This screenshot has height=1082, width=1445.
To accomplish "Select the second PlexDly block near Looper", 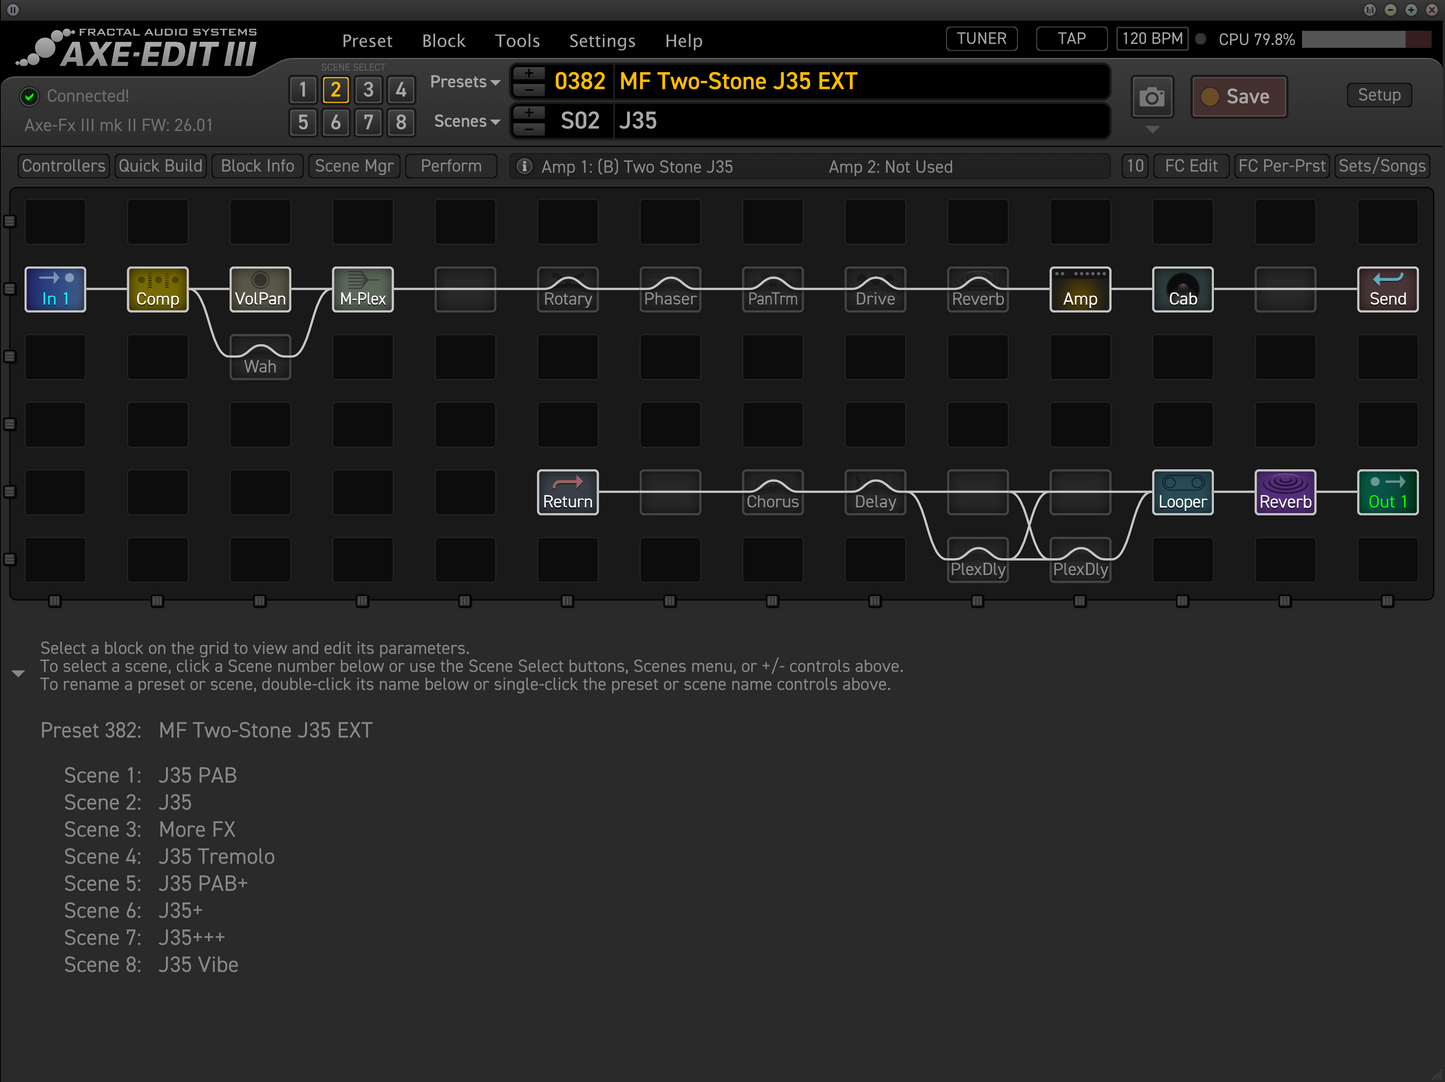I will (x=1080, y=560).
